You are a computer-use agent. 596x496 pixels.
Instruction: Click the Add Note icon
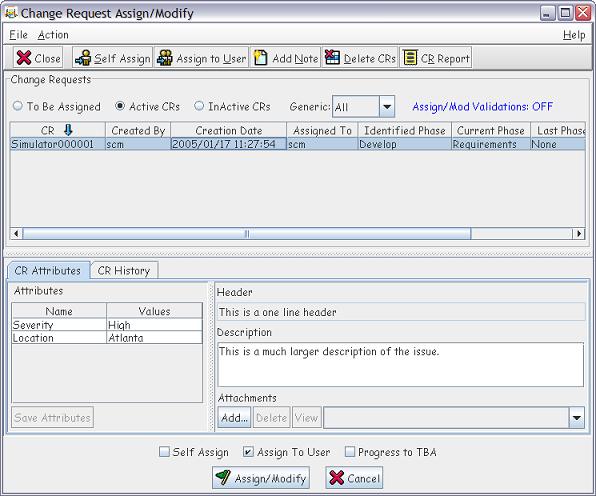(x=260, y=58)
